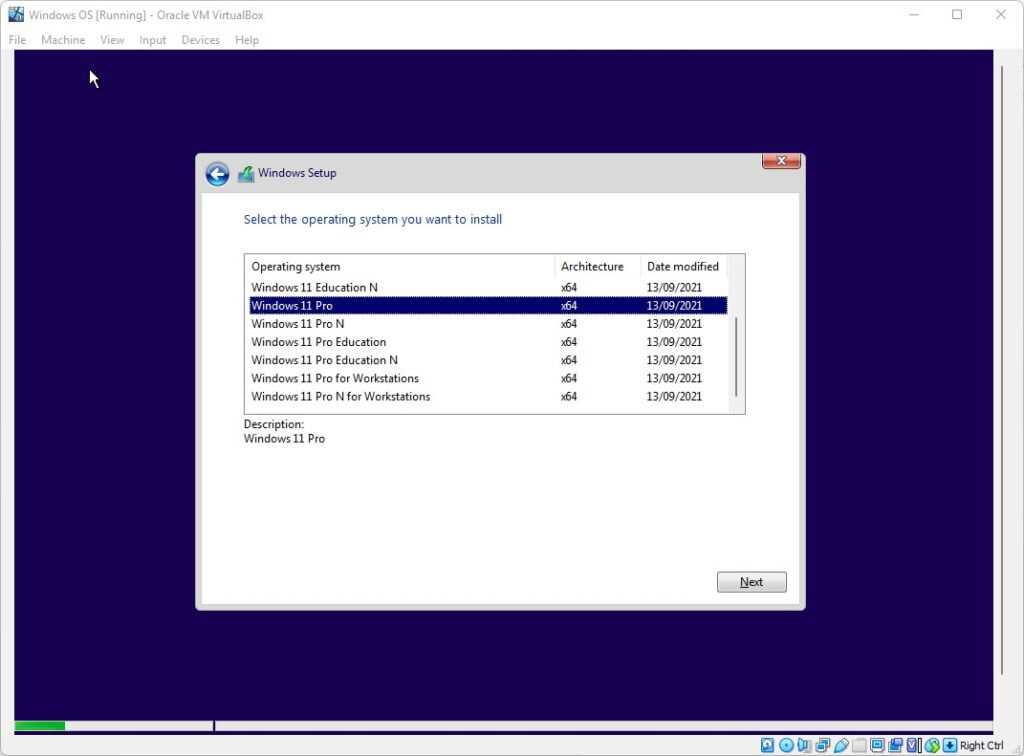The height and width of the screenshot is (756, 1024).
Task: Click the back arrow in Windows Setup
Action: point(217,174)
